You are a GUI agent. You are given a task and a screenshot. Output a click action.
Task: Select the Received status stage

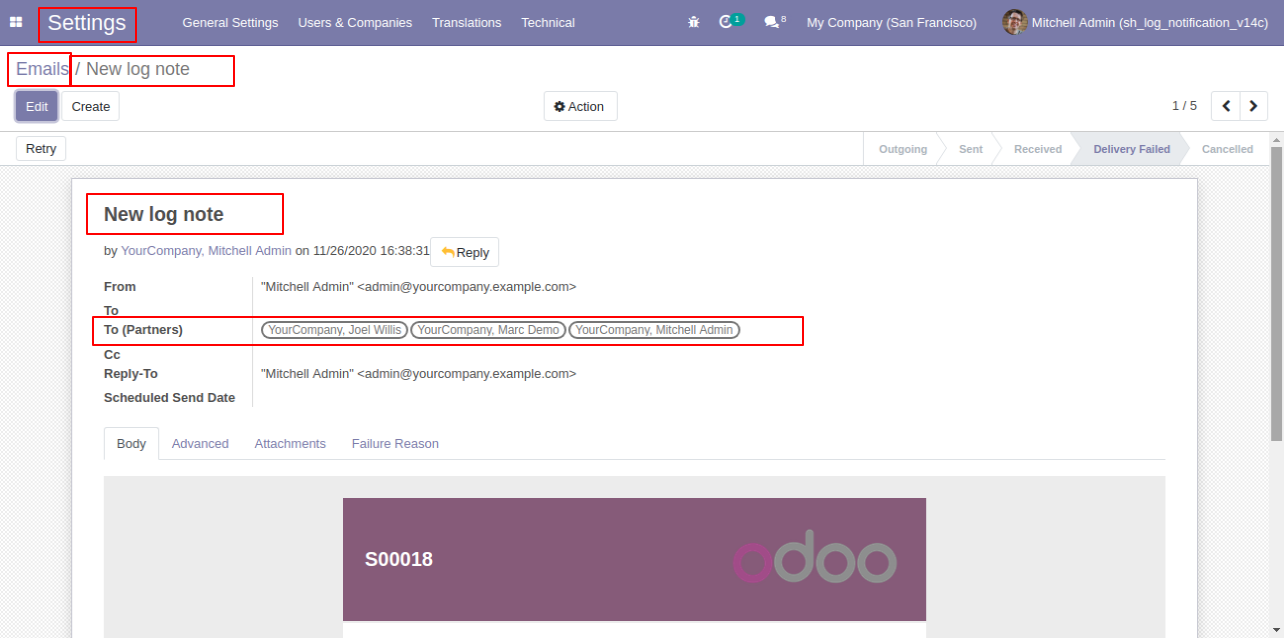tap(1037, 149)
